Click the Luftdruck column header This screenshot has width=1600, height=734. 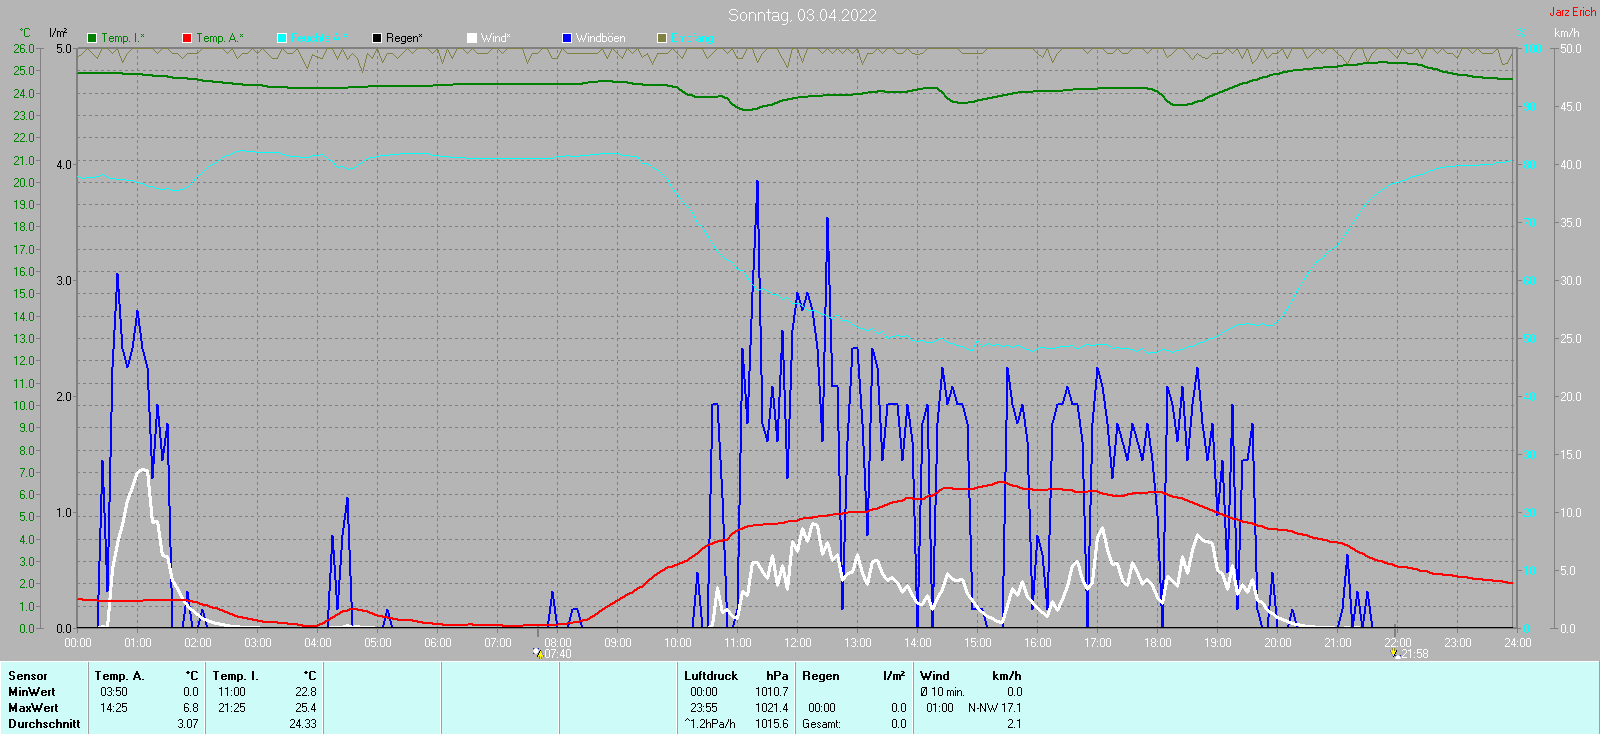711,676
